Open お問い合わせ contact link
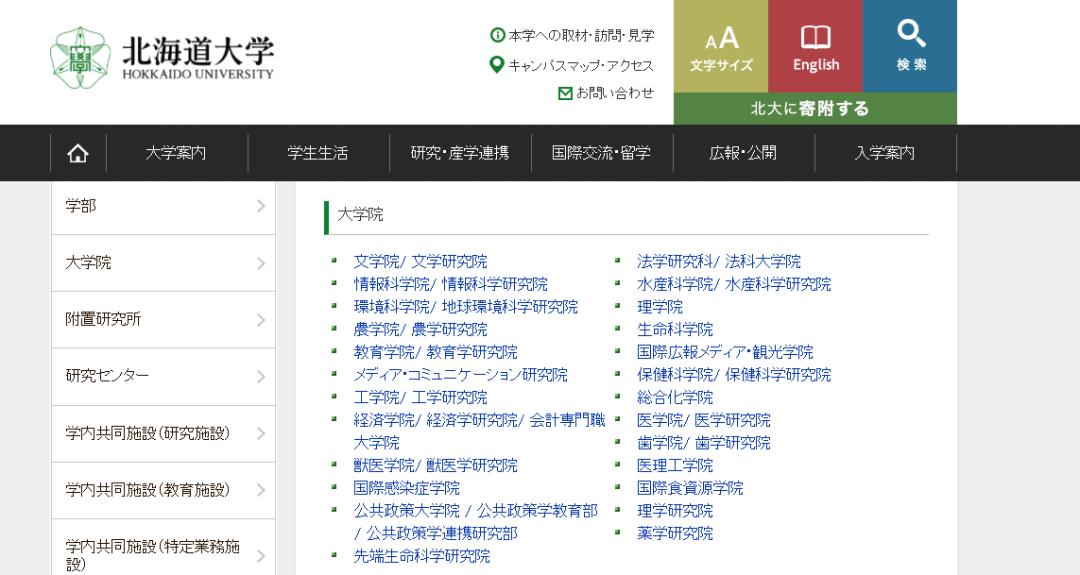Viewport: 1080px width, 575px height. coord(614,93)
